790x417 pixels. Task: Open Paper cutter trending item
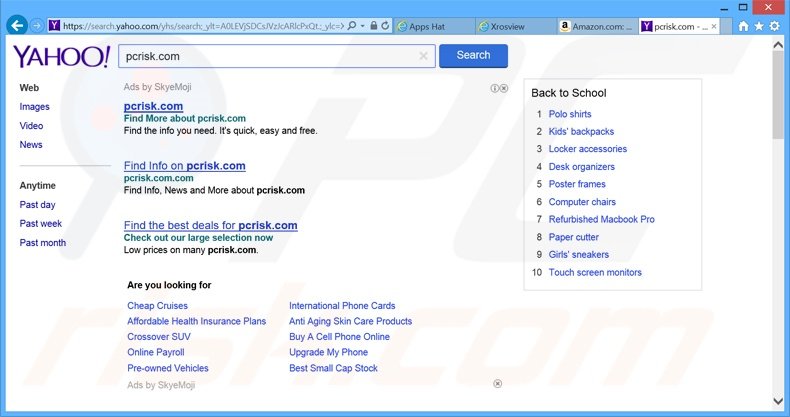(574, 237)
